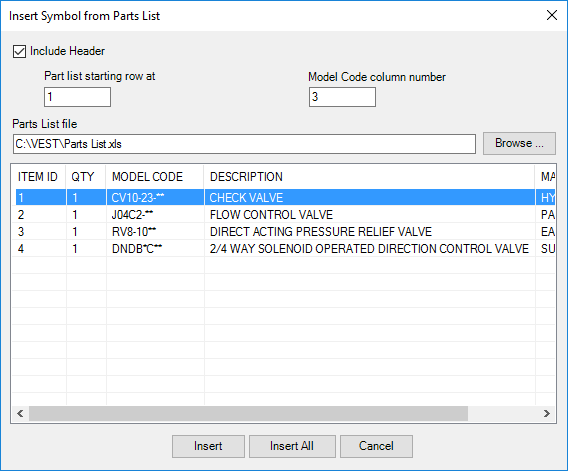The width and height of the screenshot is (568, 471).
Task: Click the Parts List file path field
Action: point(244,144)
